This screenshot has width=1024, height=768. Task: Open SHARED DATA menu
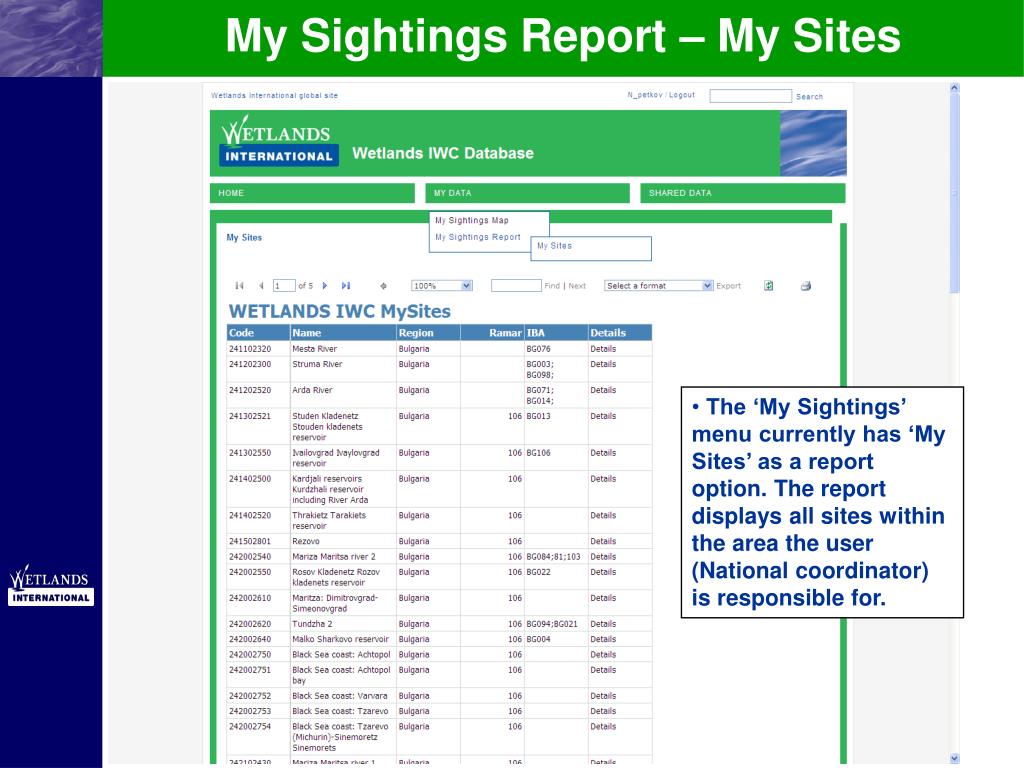(743, 193)
